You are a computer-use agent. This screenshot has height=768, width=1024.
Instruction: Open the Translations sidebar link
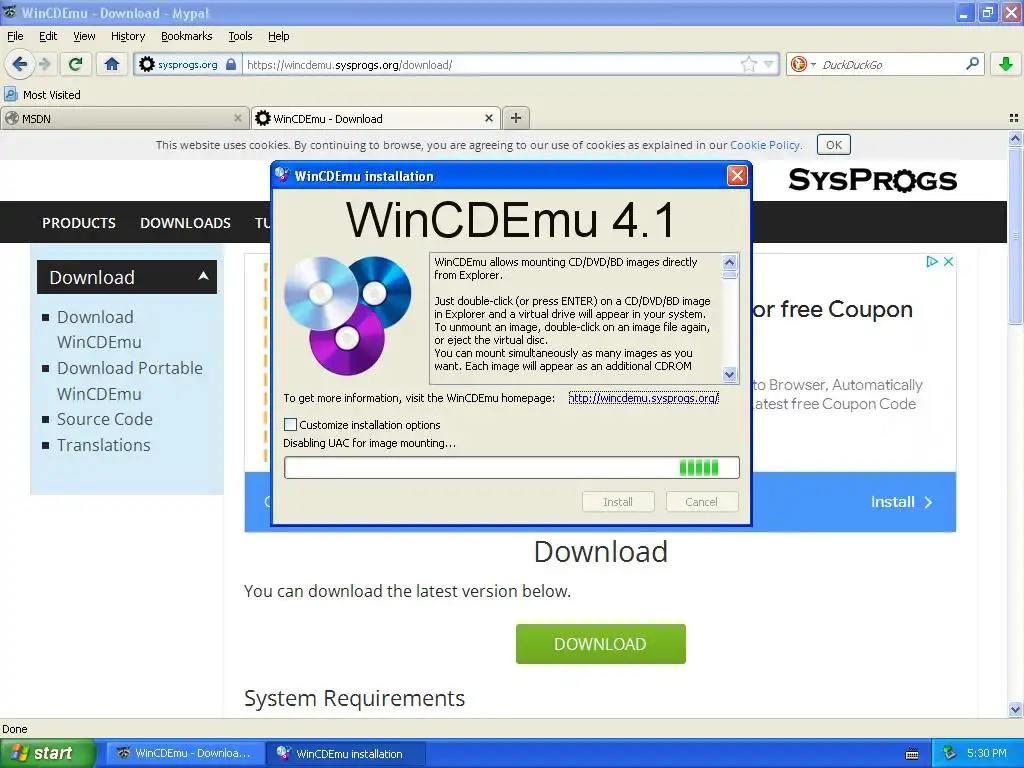103,445
